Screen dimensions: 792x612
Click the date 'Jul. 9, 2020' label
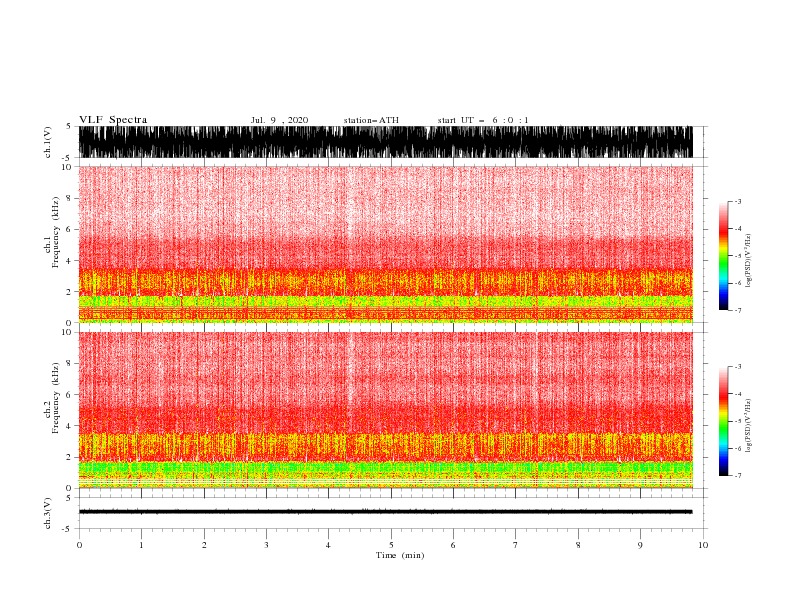pyautogui.click(x=279, y=120)
